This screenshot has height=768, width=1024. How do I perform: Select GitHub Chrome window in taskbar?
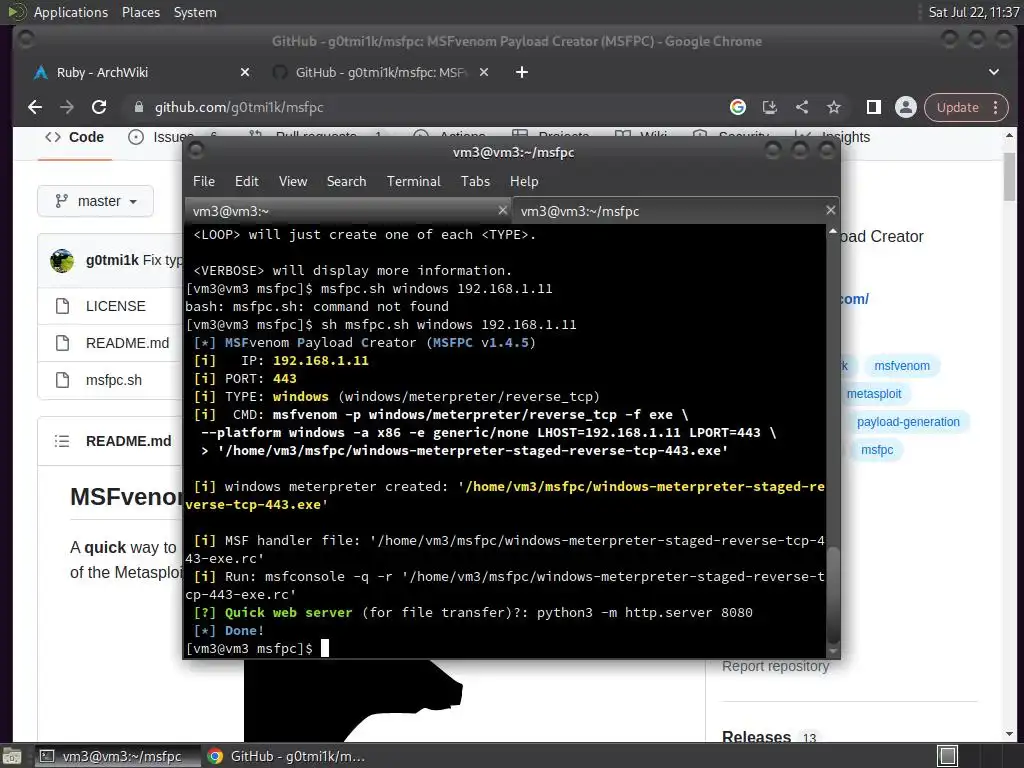pyautogui.click(x=287, y=756)
